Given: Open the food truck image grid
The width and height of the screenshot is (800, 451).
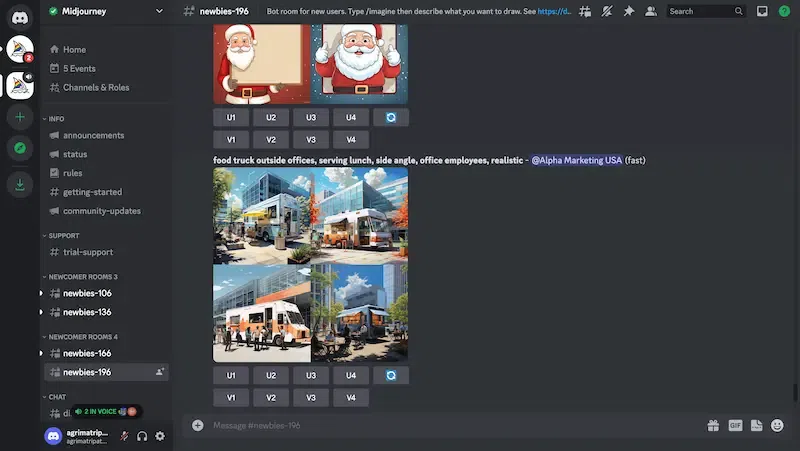Looking at the screenshot, I should tap(310, 265).
